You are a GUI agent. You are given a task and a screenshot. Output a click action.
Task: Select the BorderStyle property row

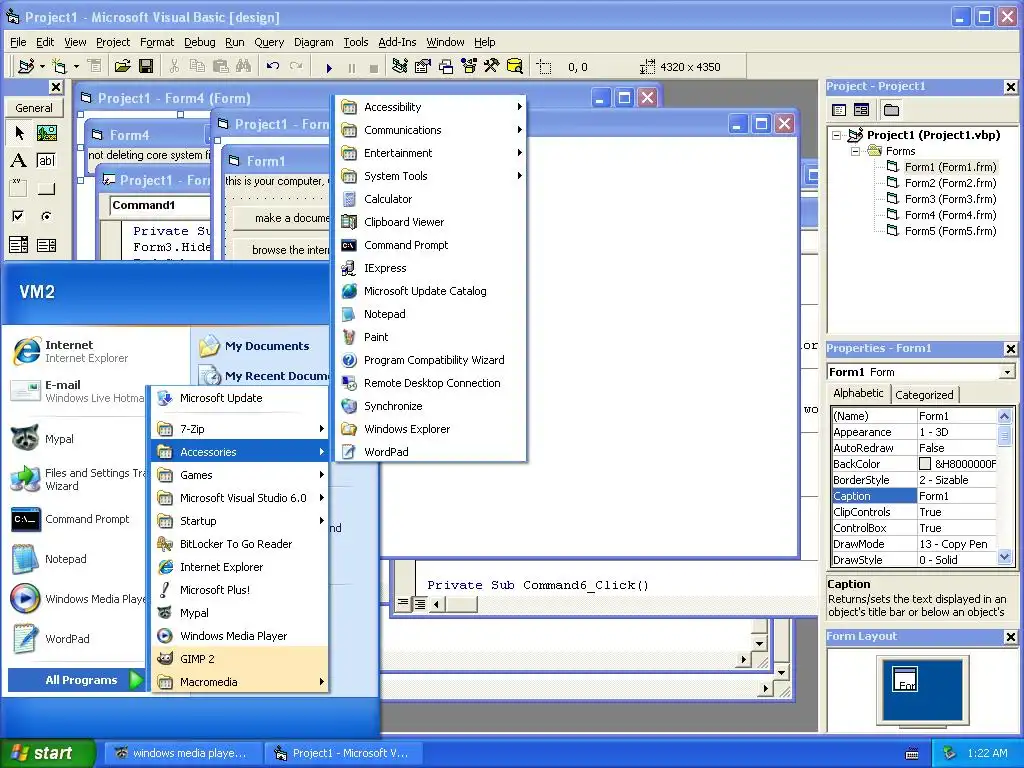pyautogui.click(x=914, y=480)
